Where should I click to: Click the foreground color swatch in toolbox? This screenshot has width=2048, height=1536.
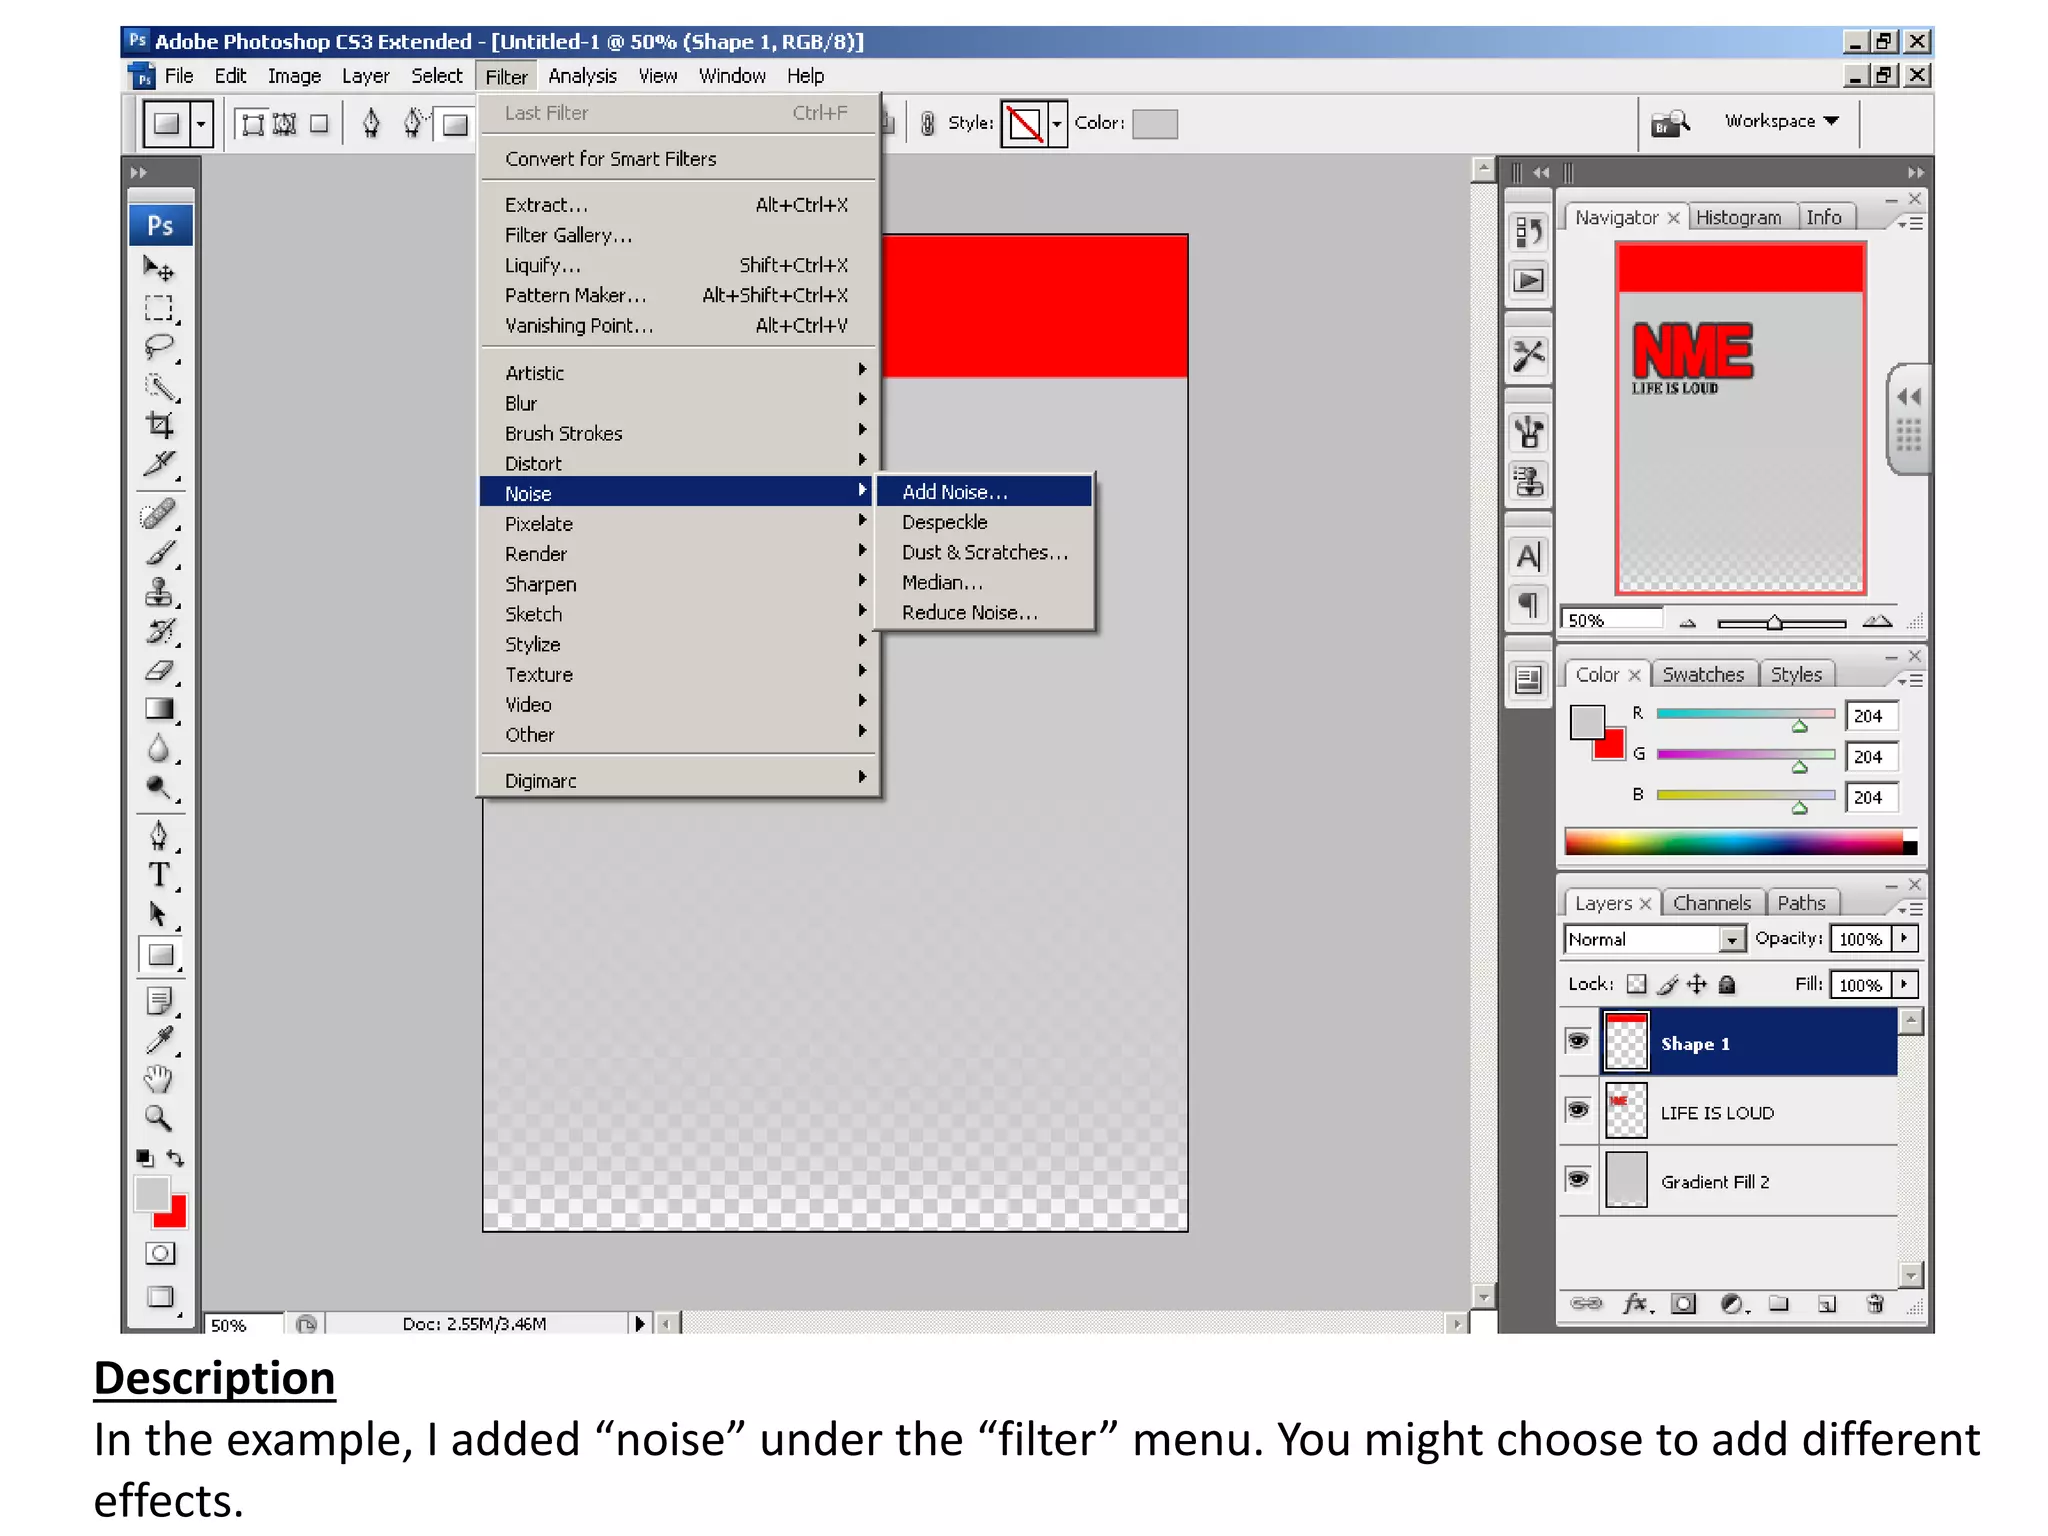click(152, 1194)
